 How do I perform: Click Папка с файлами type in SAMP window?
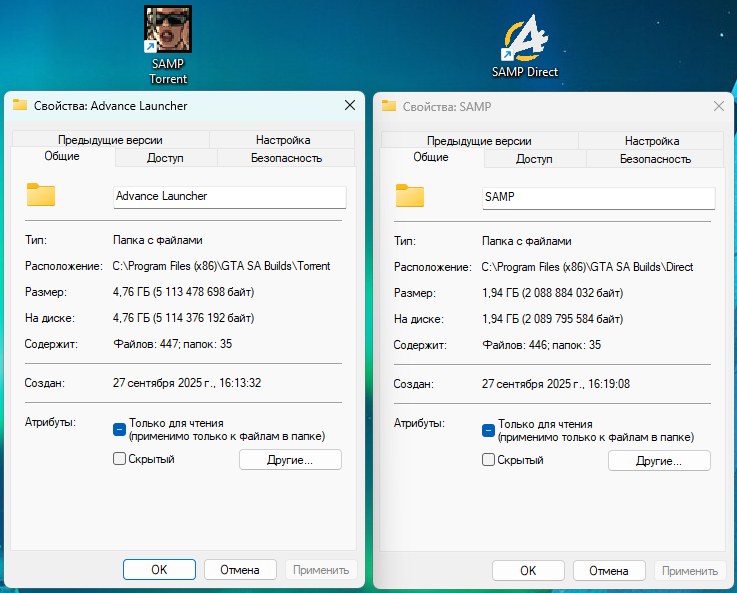click(526, 241)
